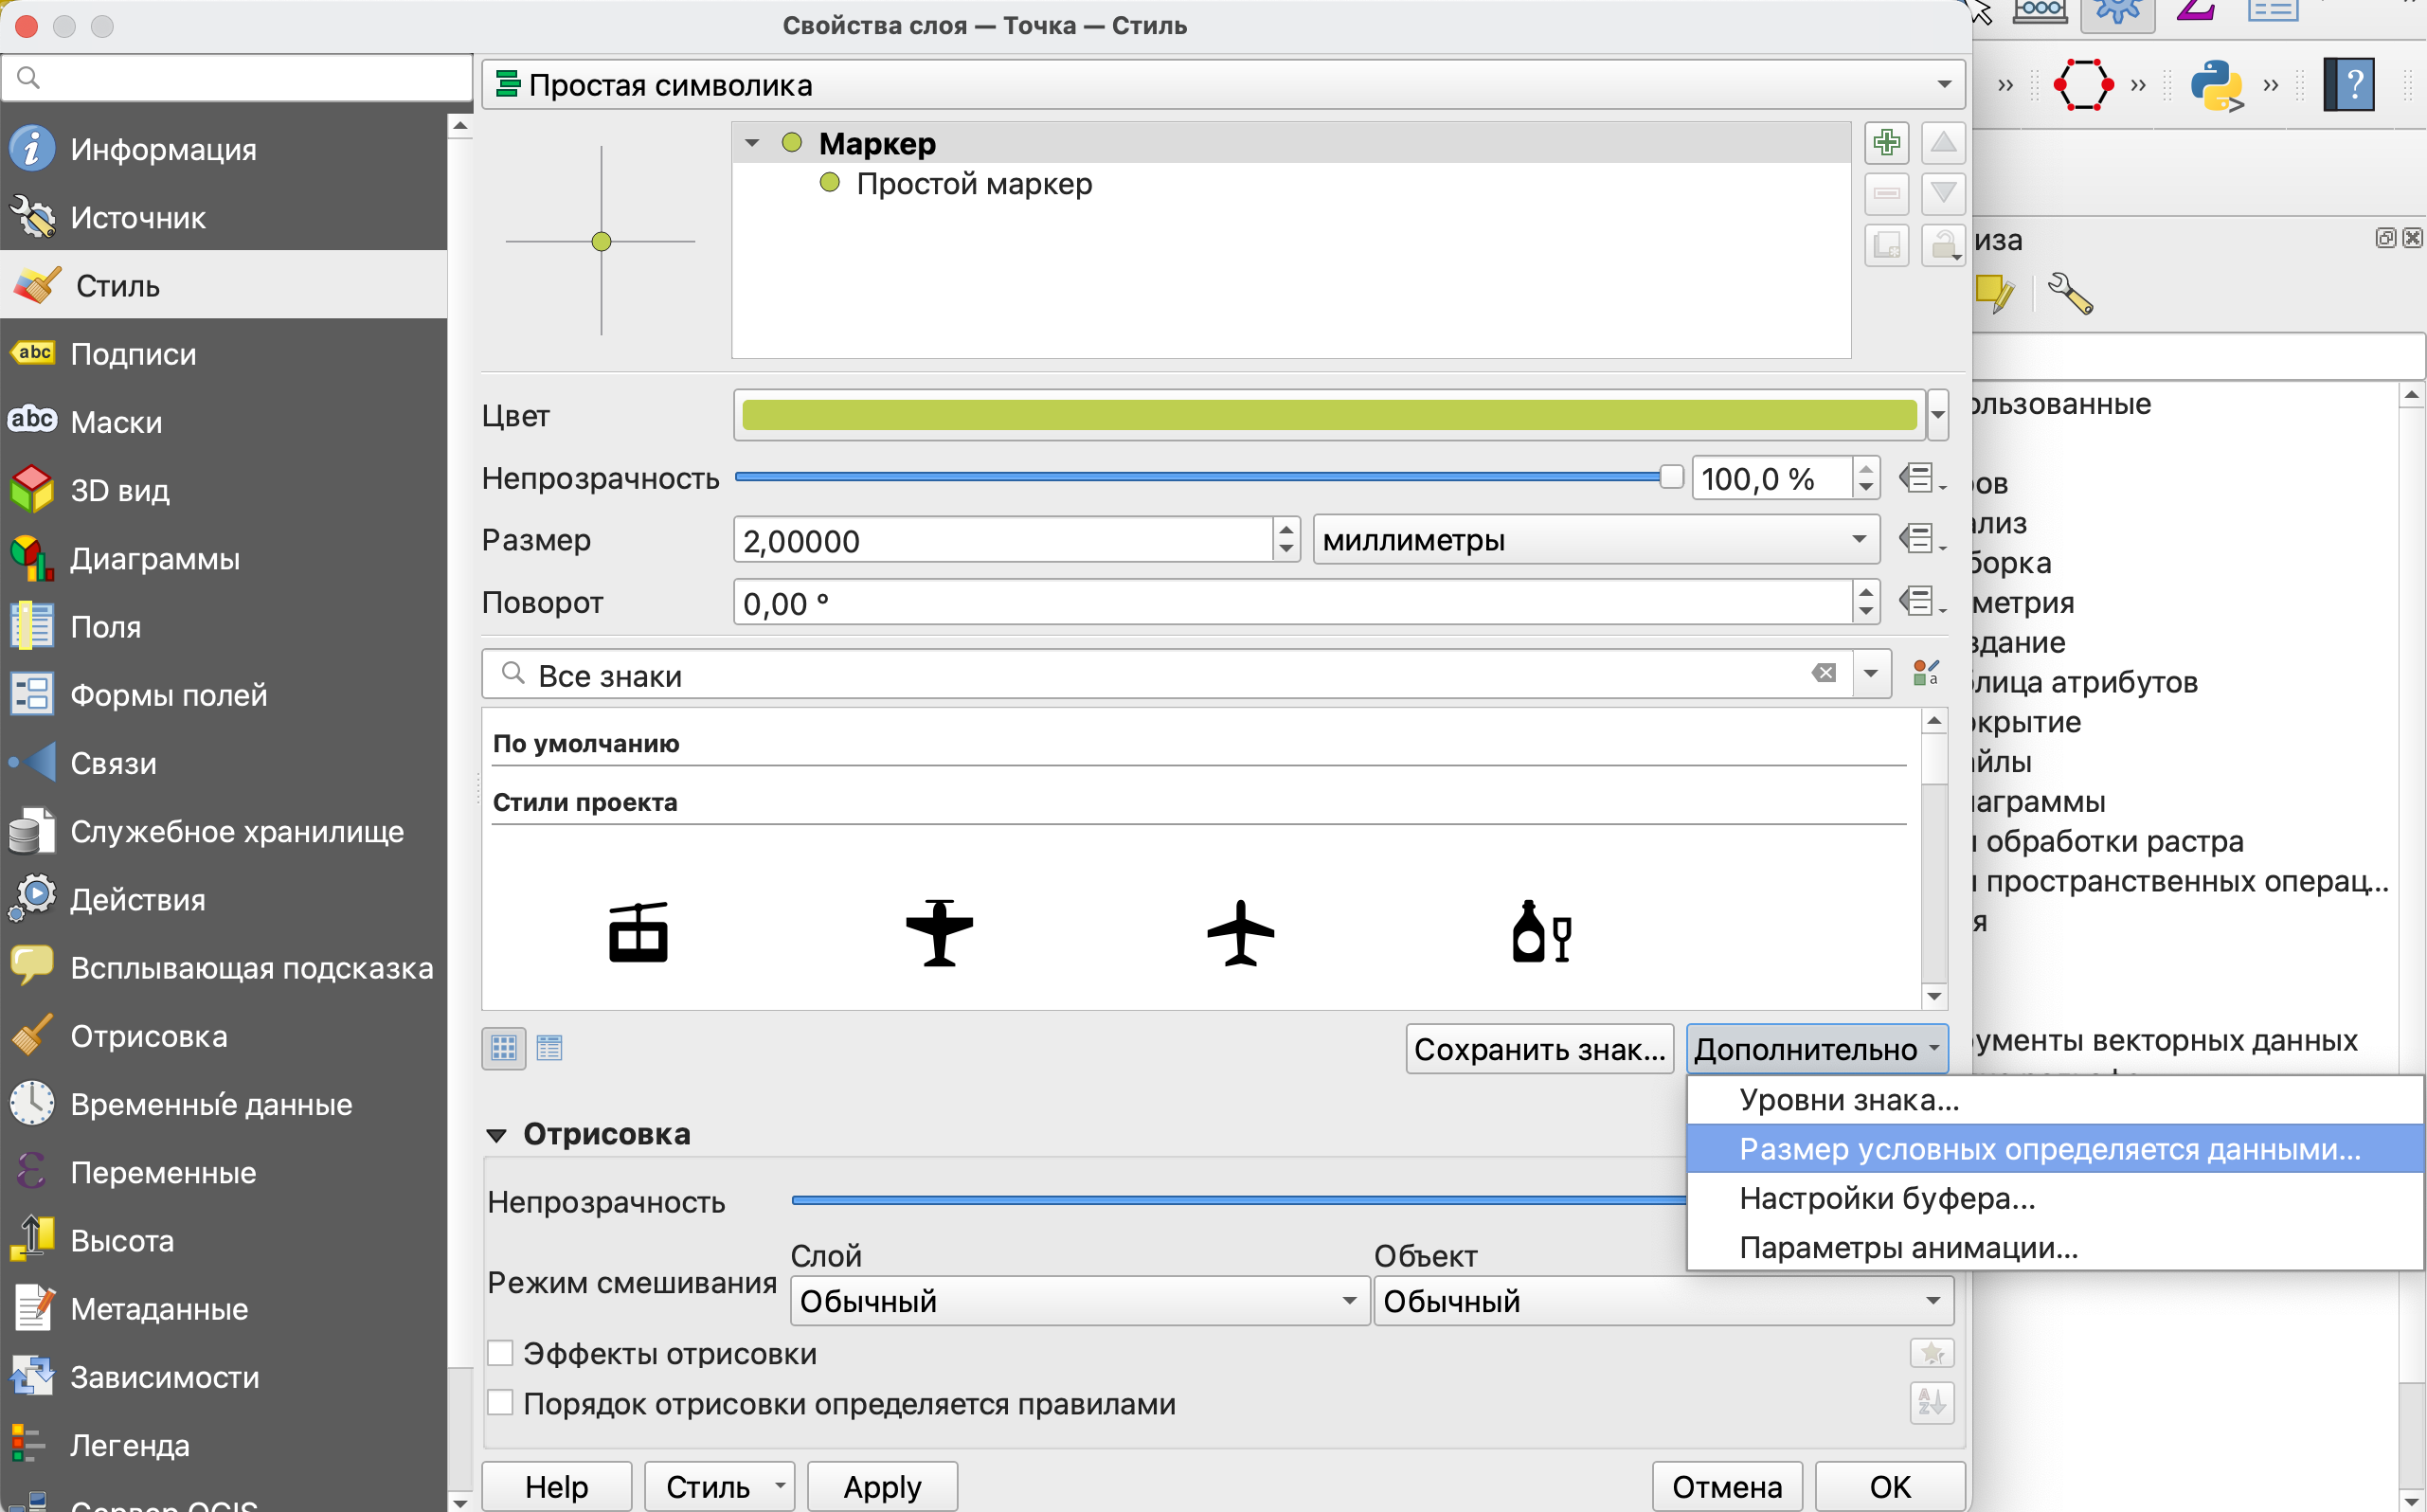Switch symbol list to list view
Viewport: 2427px width, 1512px height.
point(549,1048)
